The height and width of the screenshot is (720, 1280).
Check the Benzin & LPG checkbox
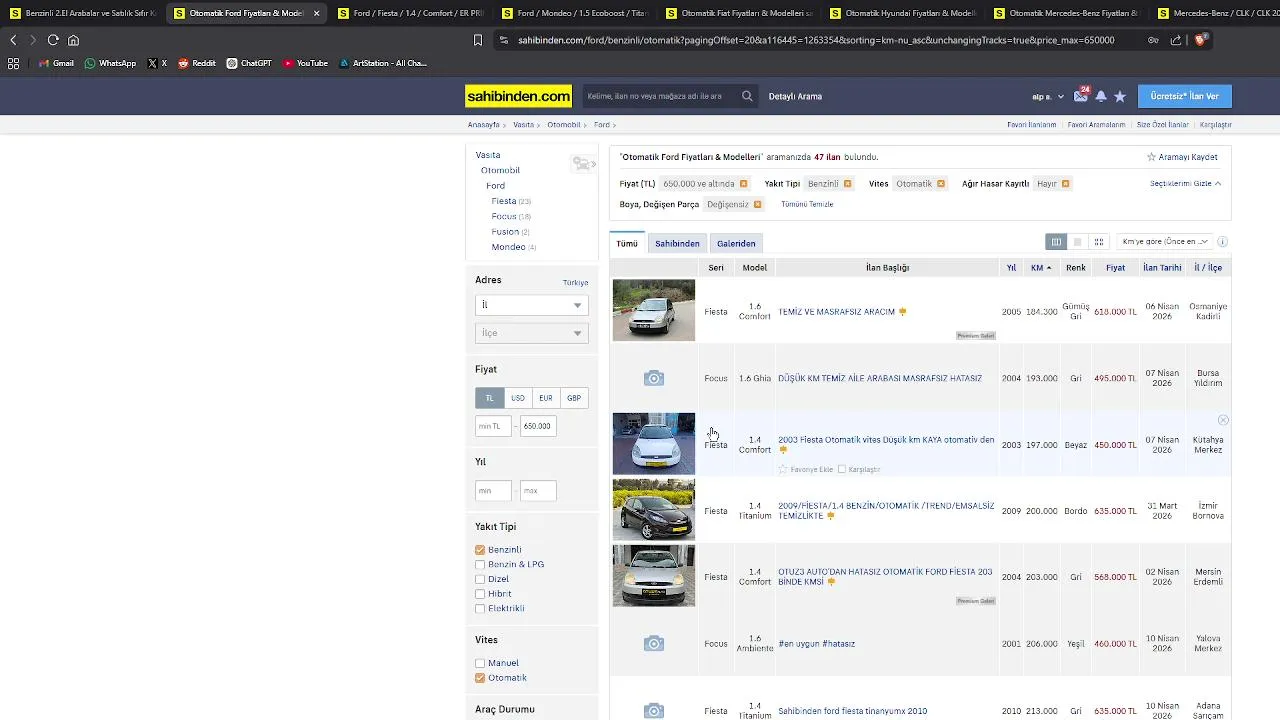[x=480, y=564]
